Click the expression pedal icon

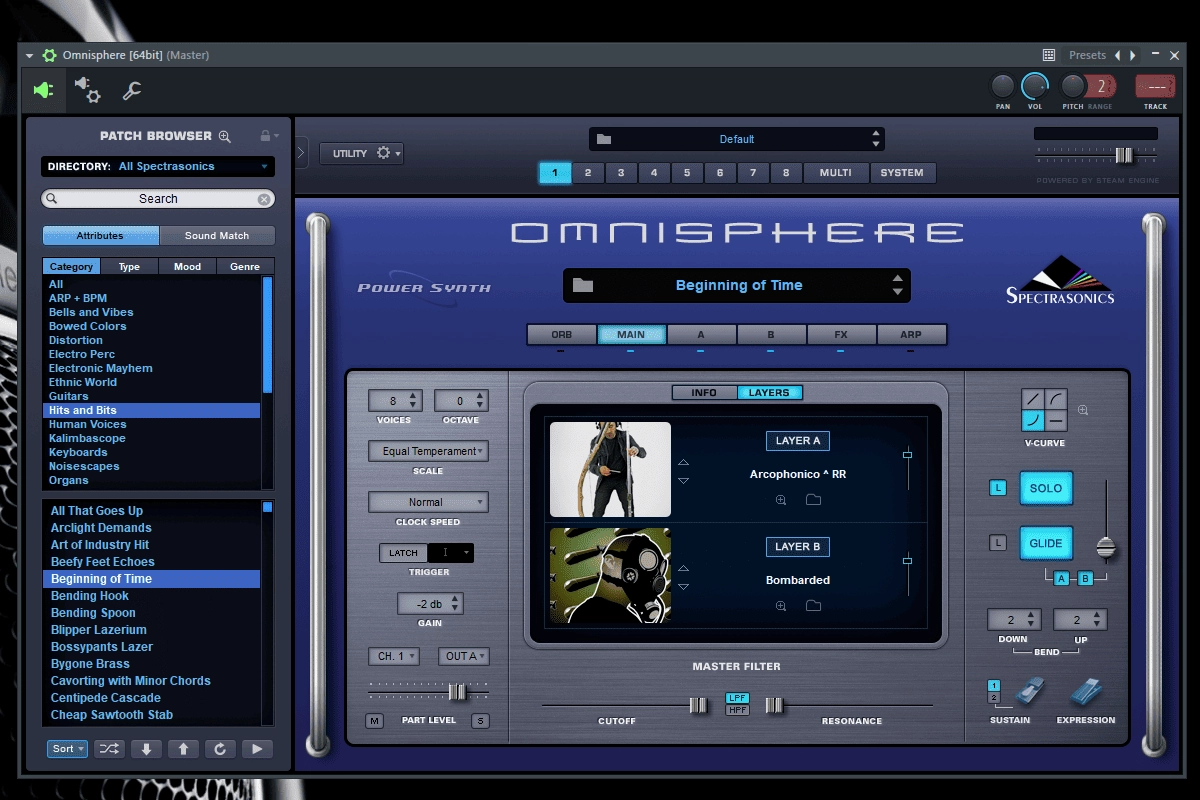pyautogui.click(x=1085, y=692)
